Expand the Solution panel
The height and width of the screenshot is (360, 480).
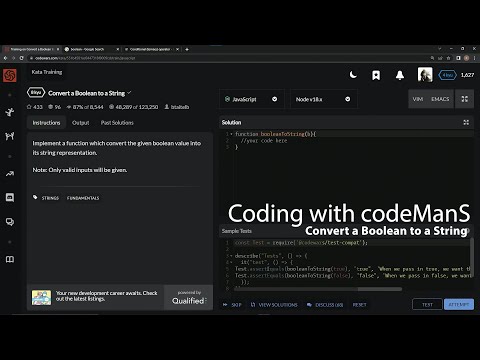click(x=466, y=122)
